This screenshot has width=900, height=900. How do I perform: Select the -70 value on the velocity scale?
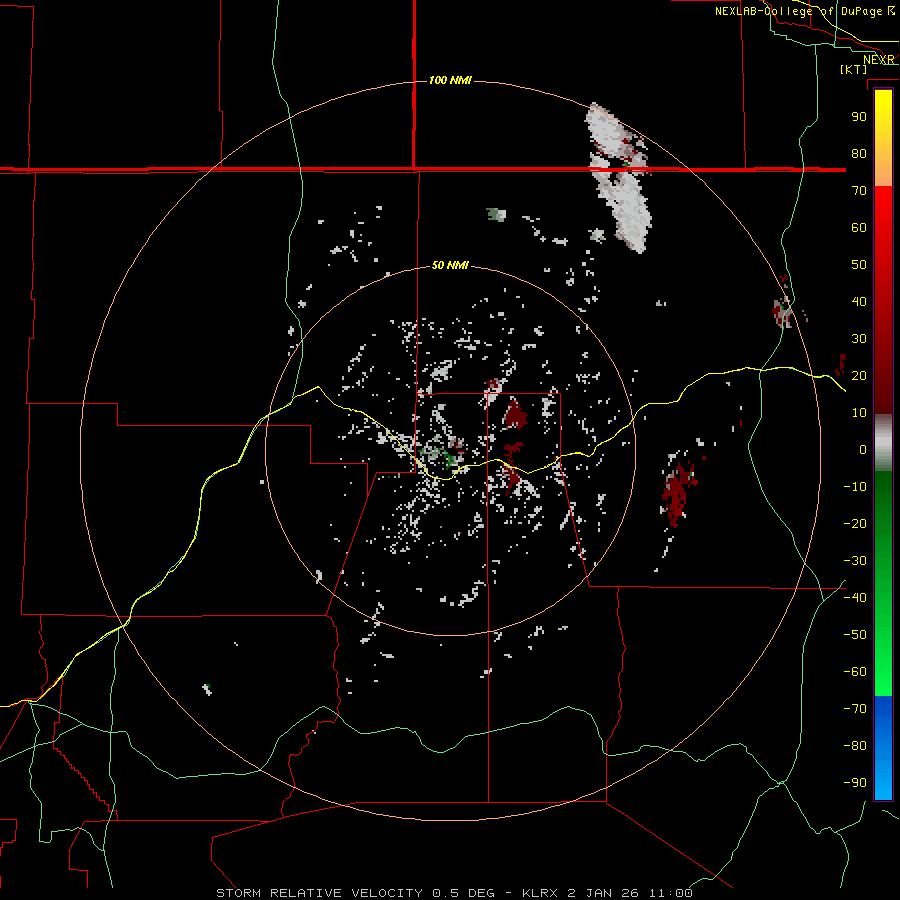point(855,708)
